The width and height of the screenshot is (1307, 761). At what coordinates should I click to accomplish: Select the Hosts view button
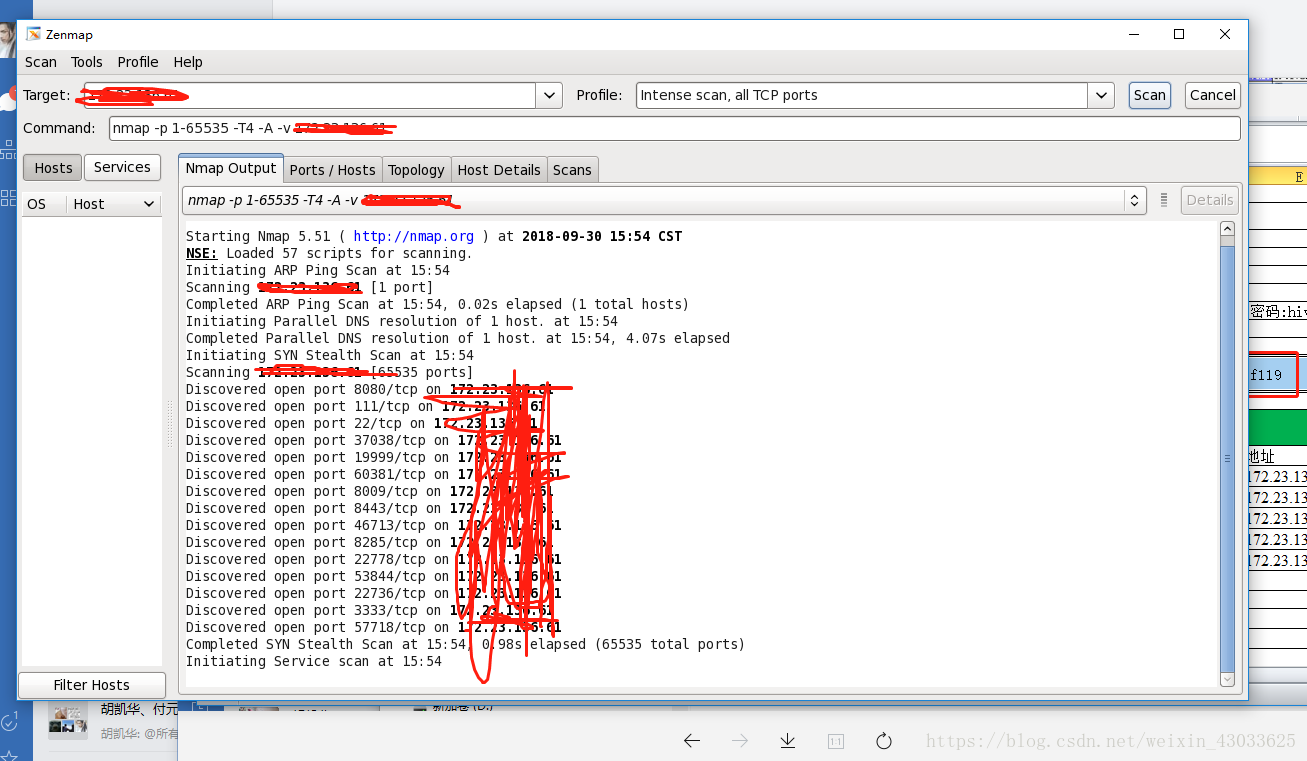(x=52, y=167)
